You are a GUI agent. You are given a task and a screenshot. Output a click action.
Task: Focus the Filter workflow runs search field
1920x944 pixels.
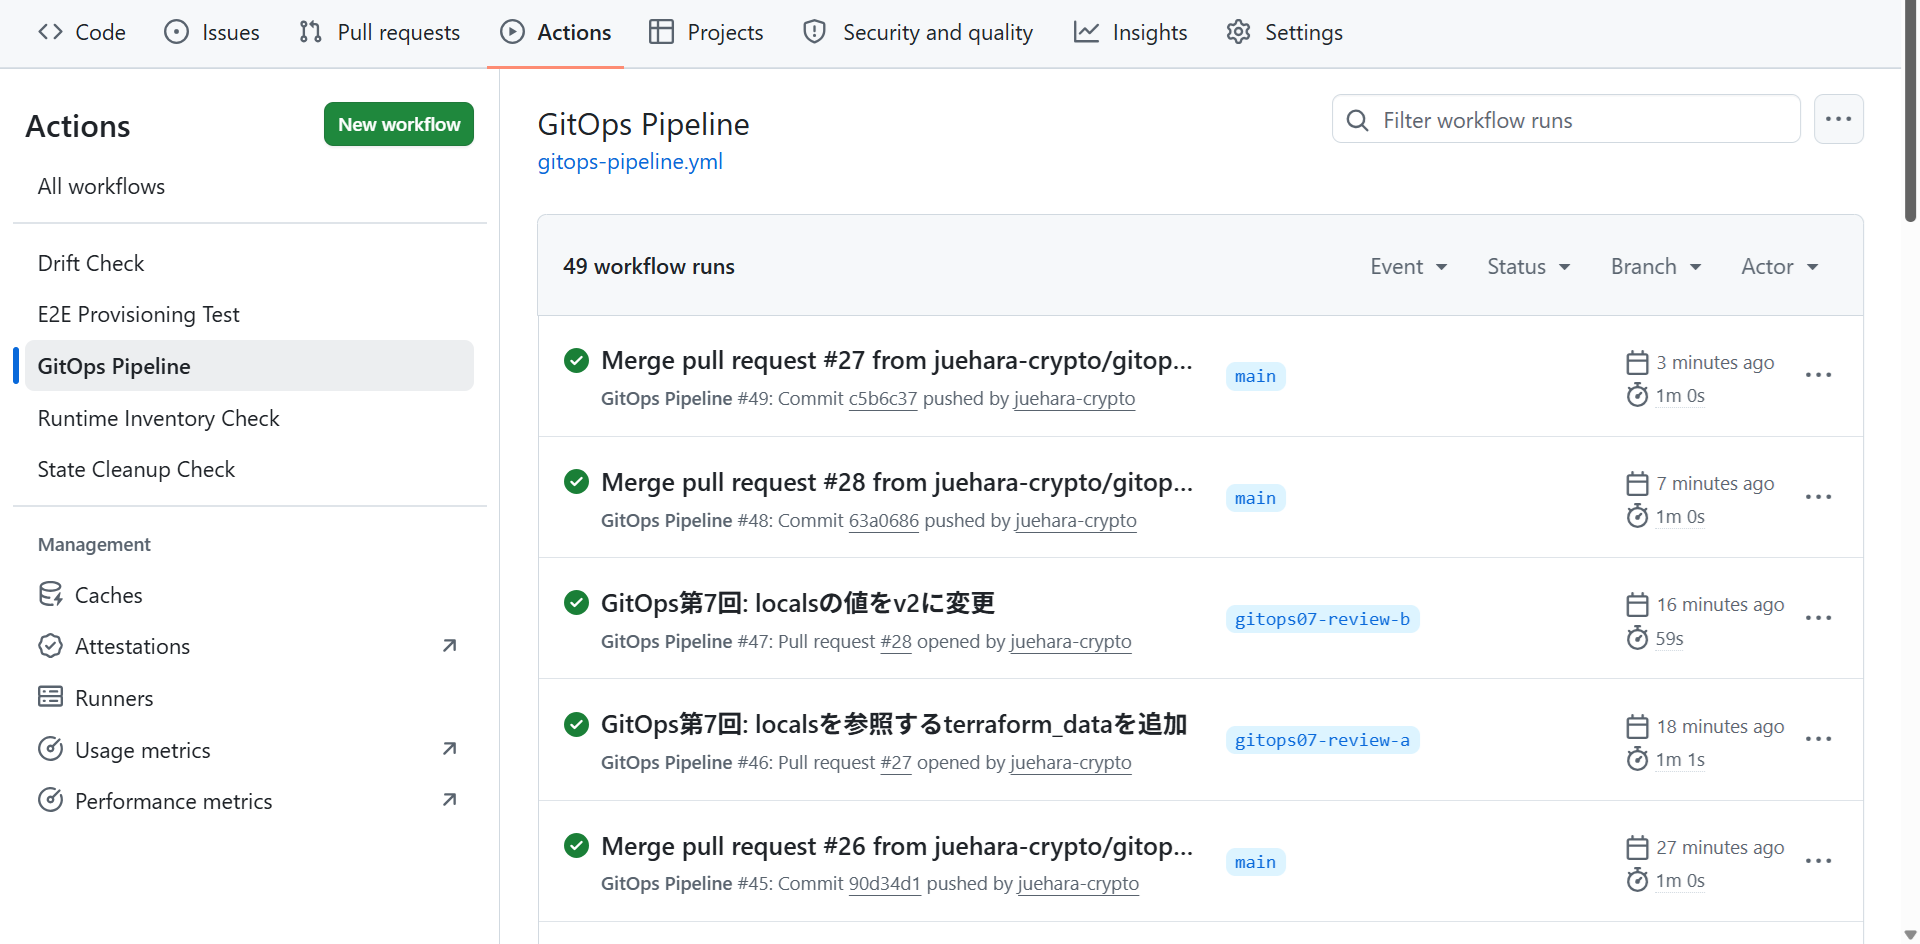tap(1566, 120)
